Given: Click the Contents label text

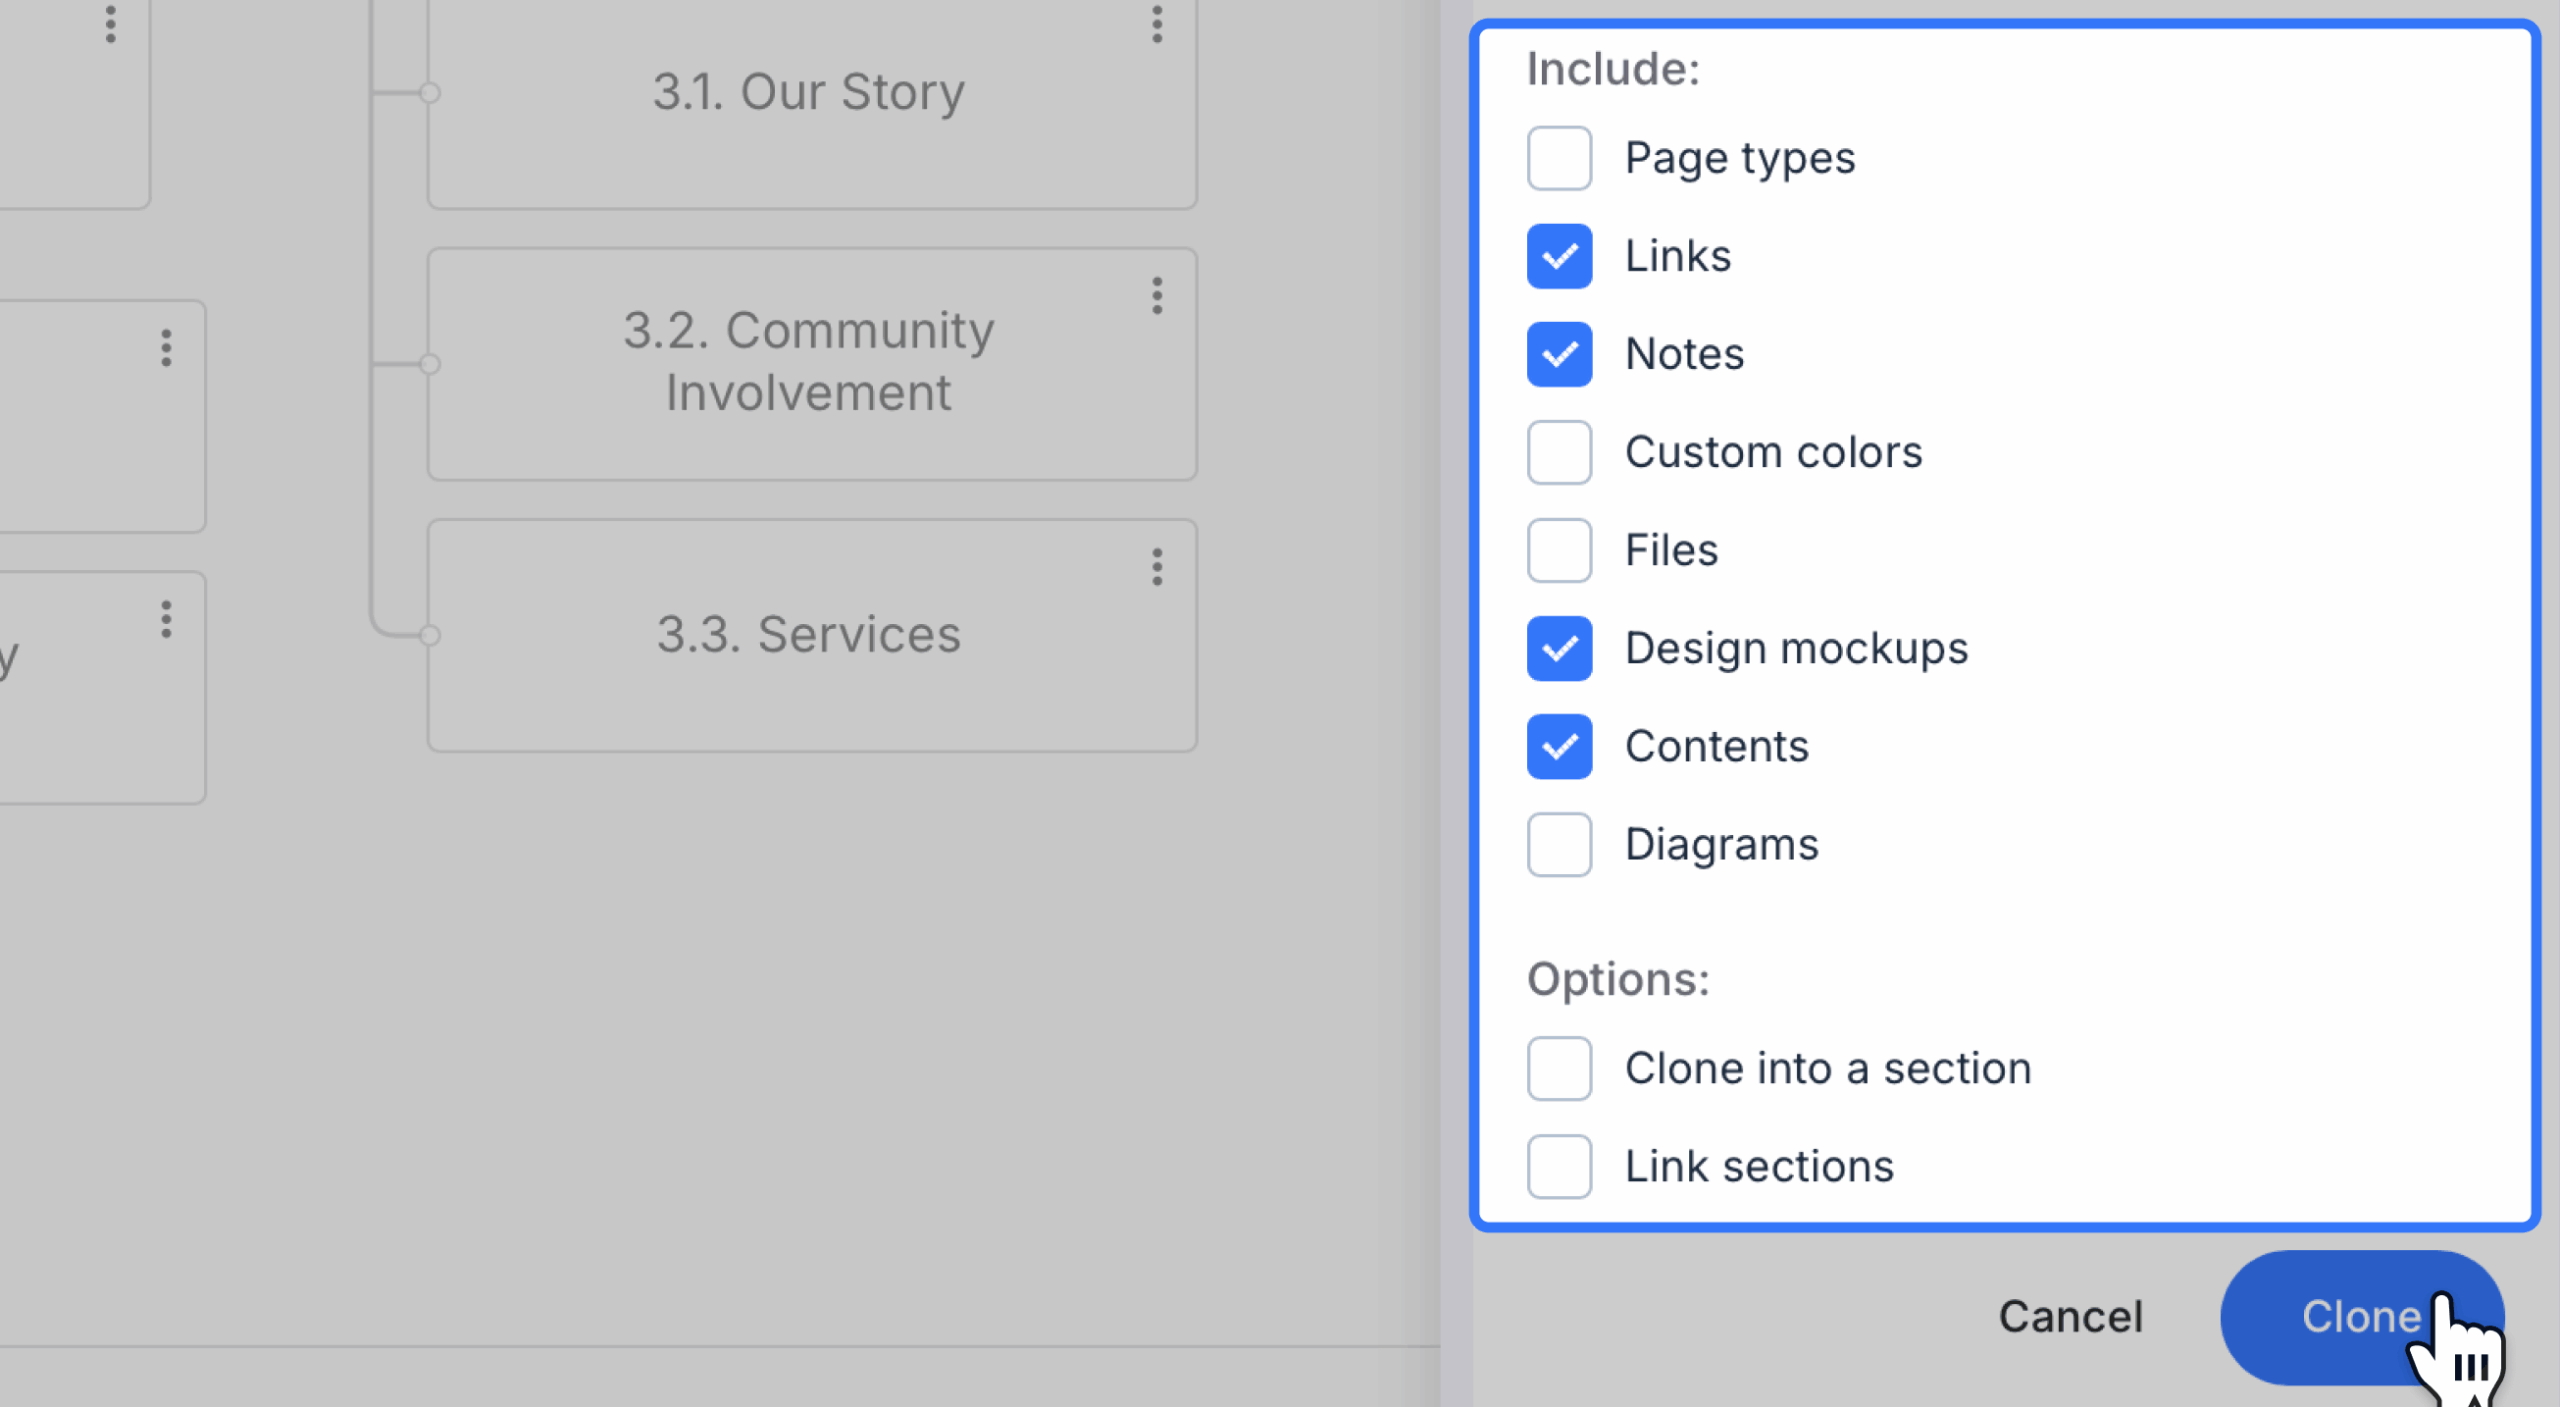Looking at the screenshot, I should point(1716,746).
